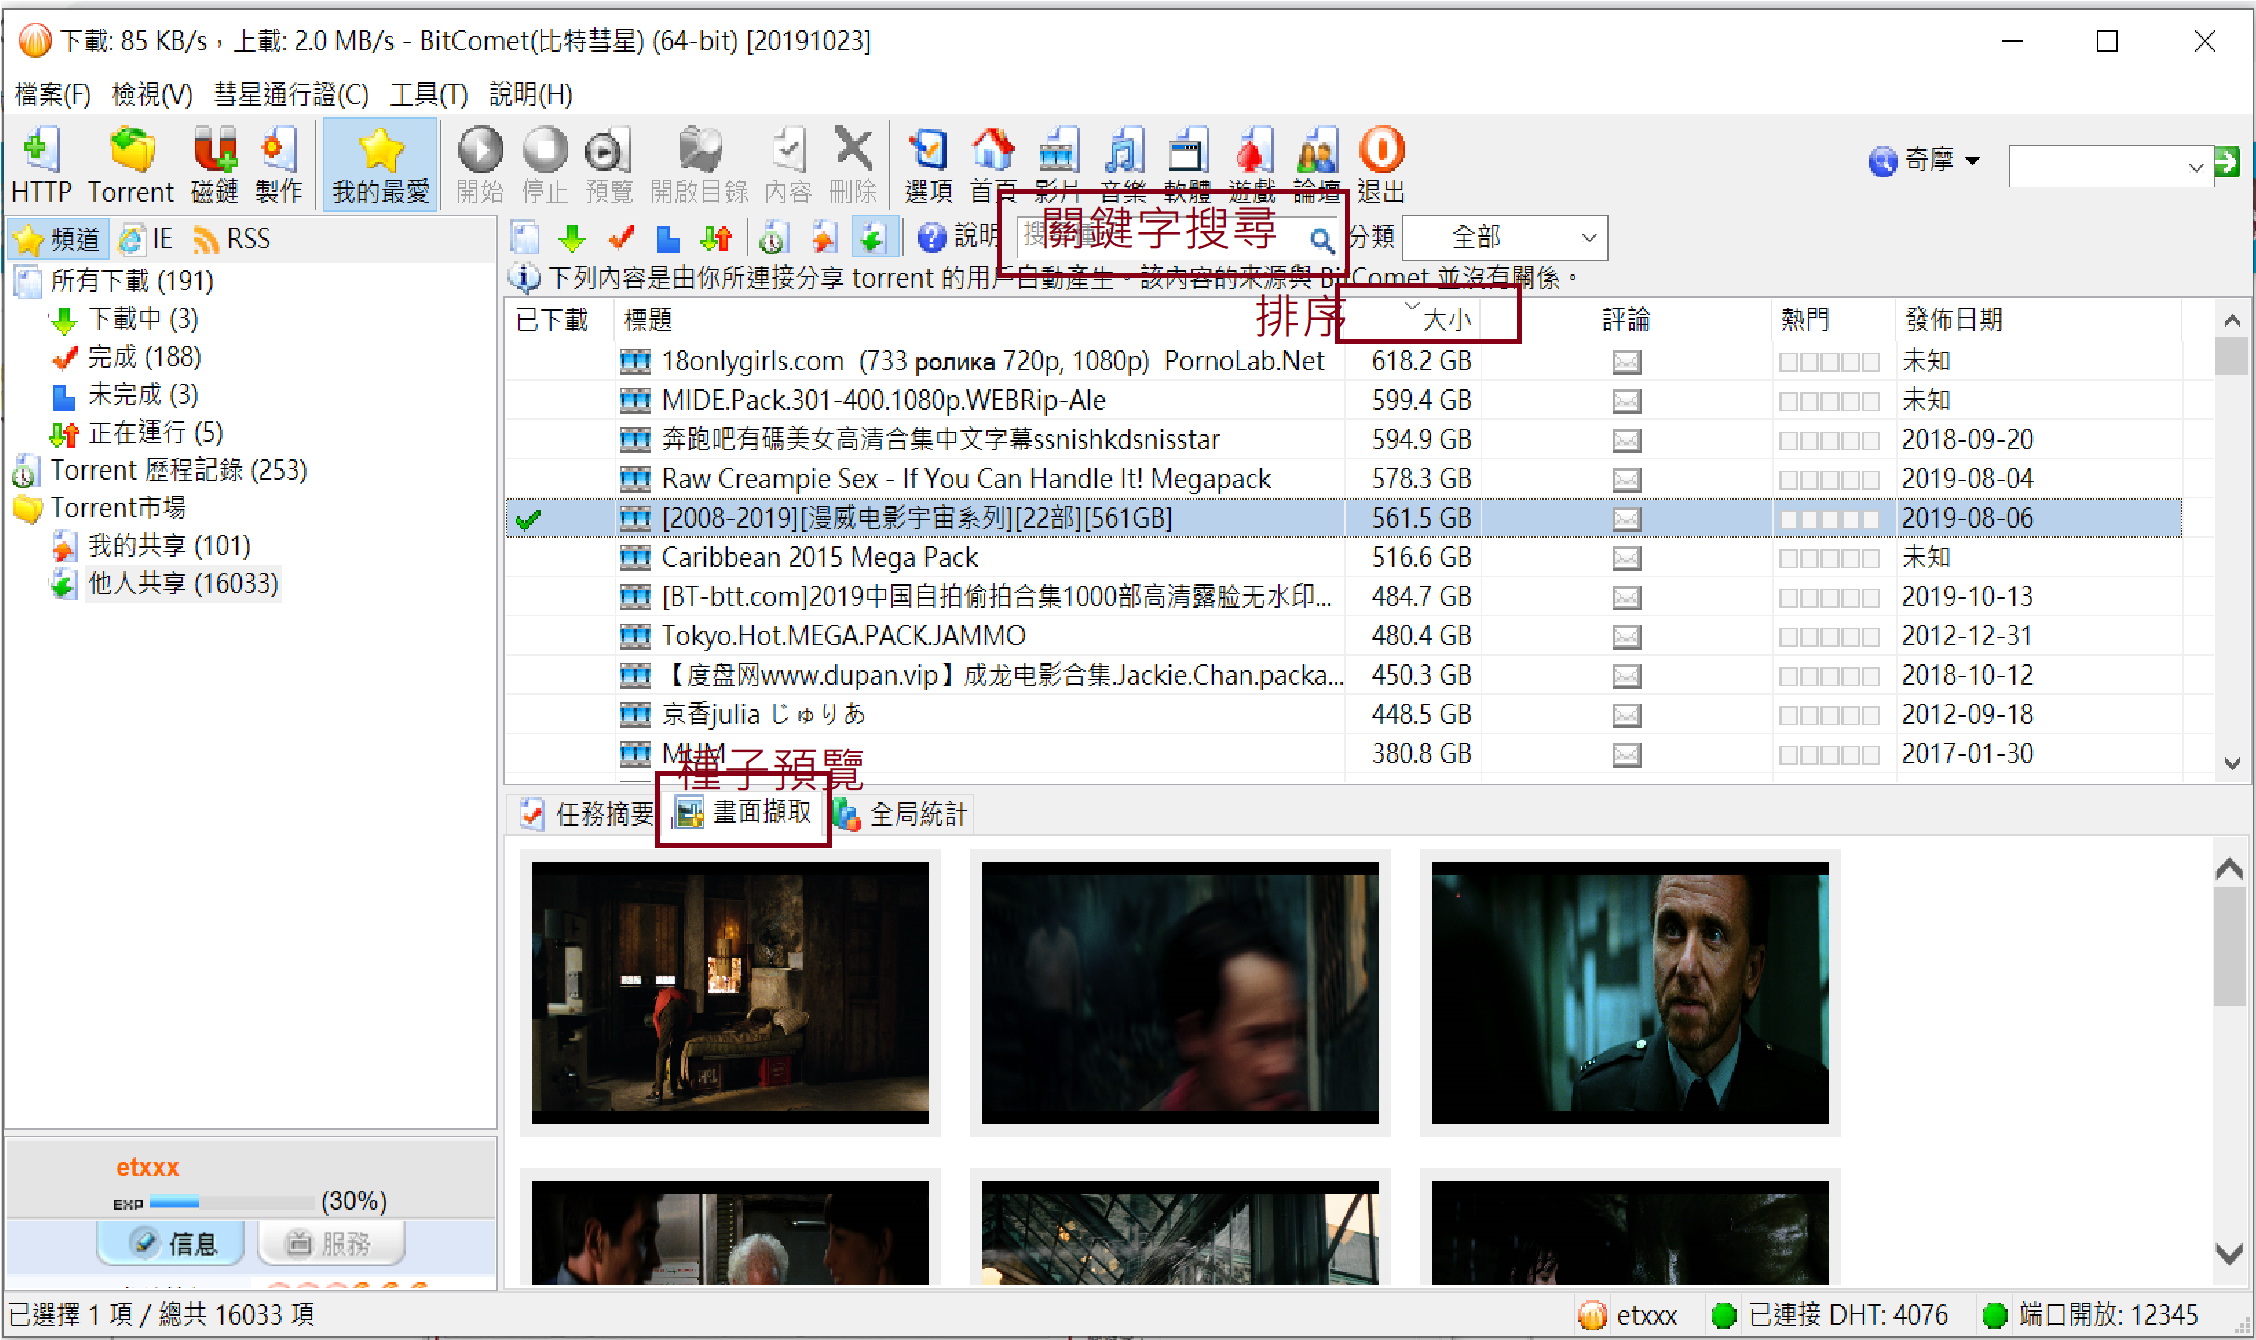
Task: Click the magnifier search icon
Action: pyautogui.click(x=1321, y=240)
